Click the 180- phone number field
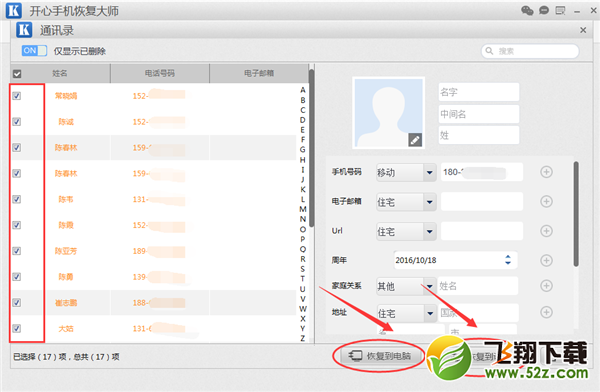The width and height of the screenshot is (600, 392). point(482,172)
